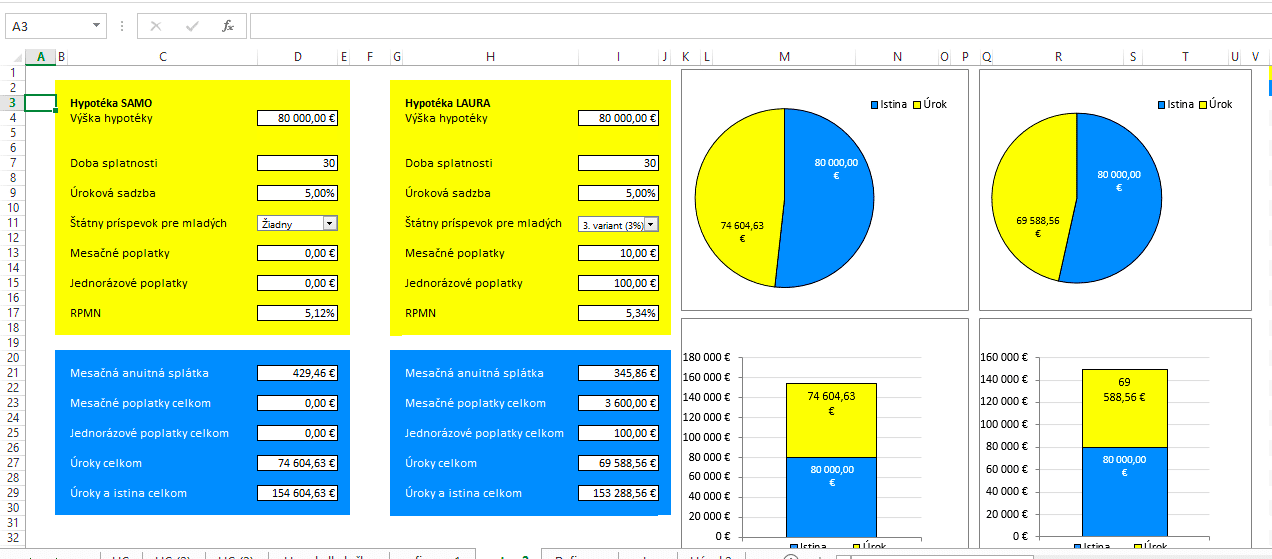Open the Žiadny state contribution dropdown

click(x=330, y=224)
